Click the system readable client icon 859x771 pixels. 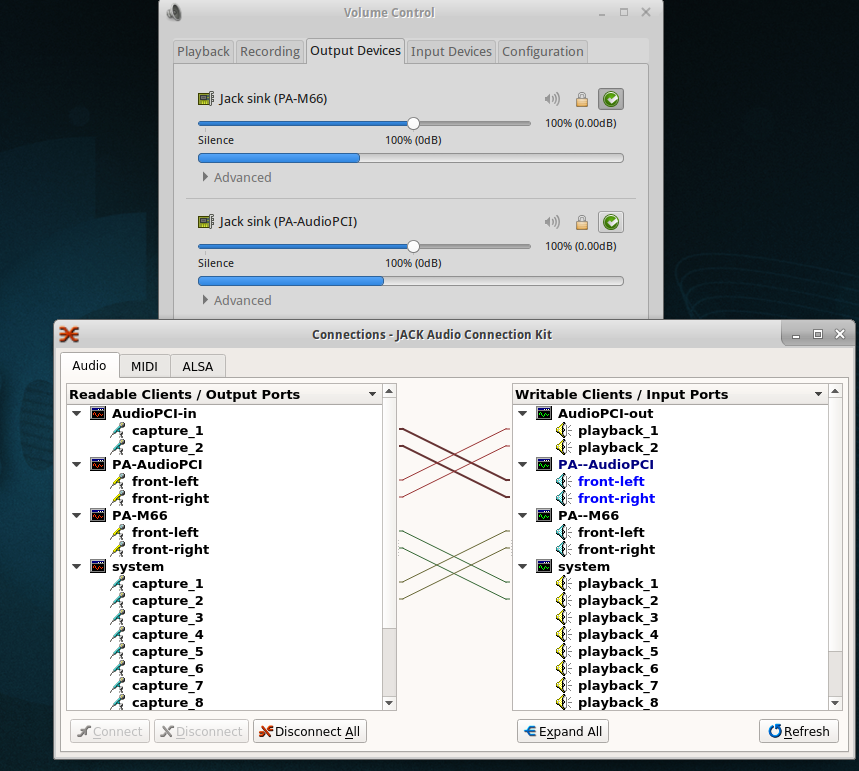pyautogui.click(x=98, y=567)
